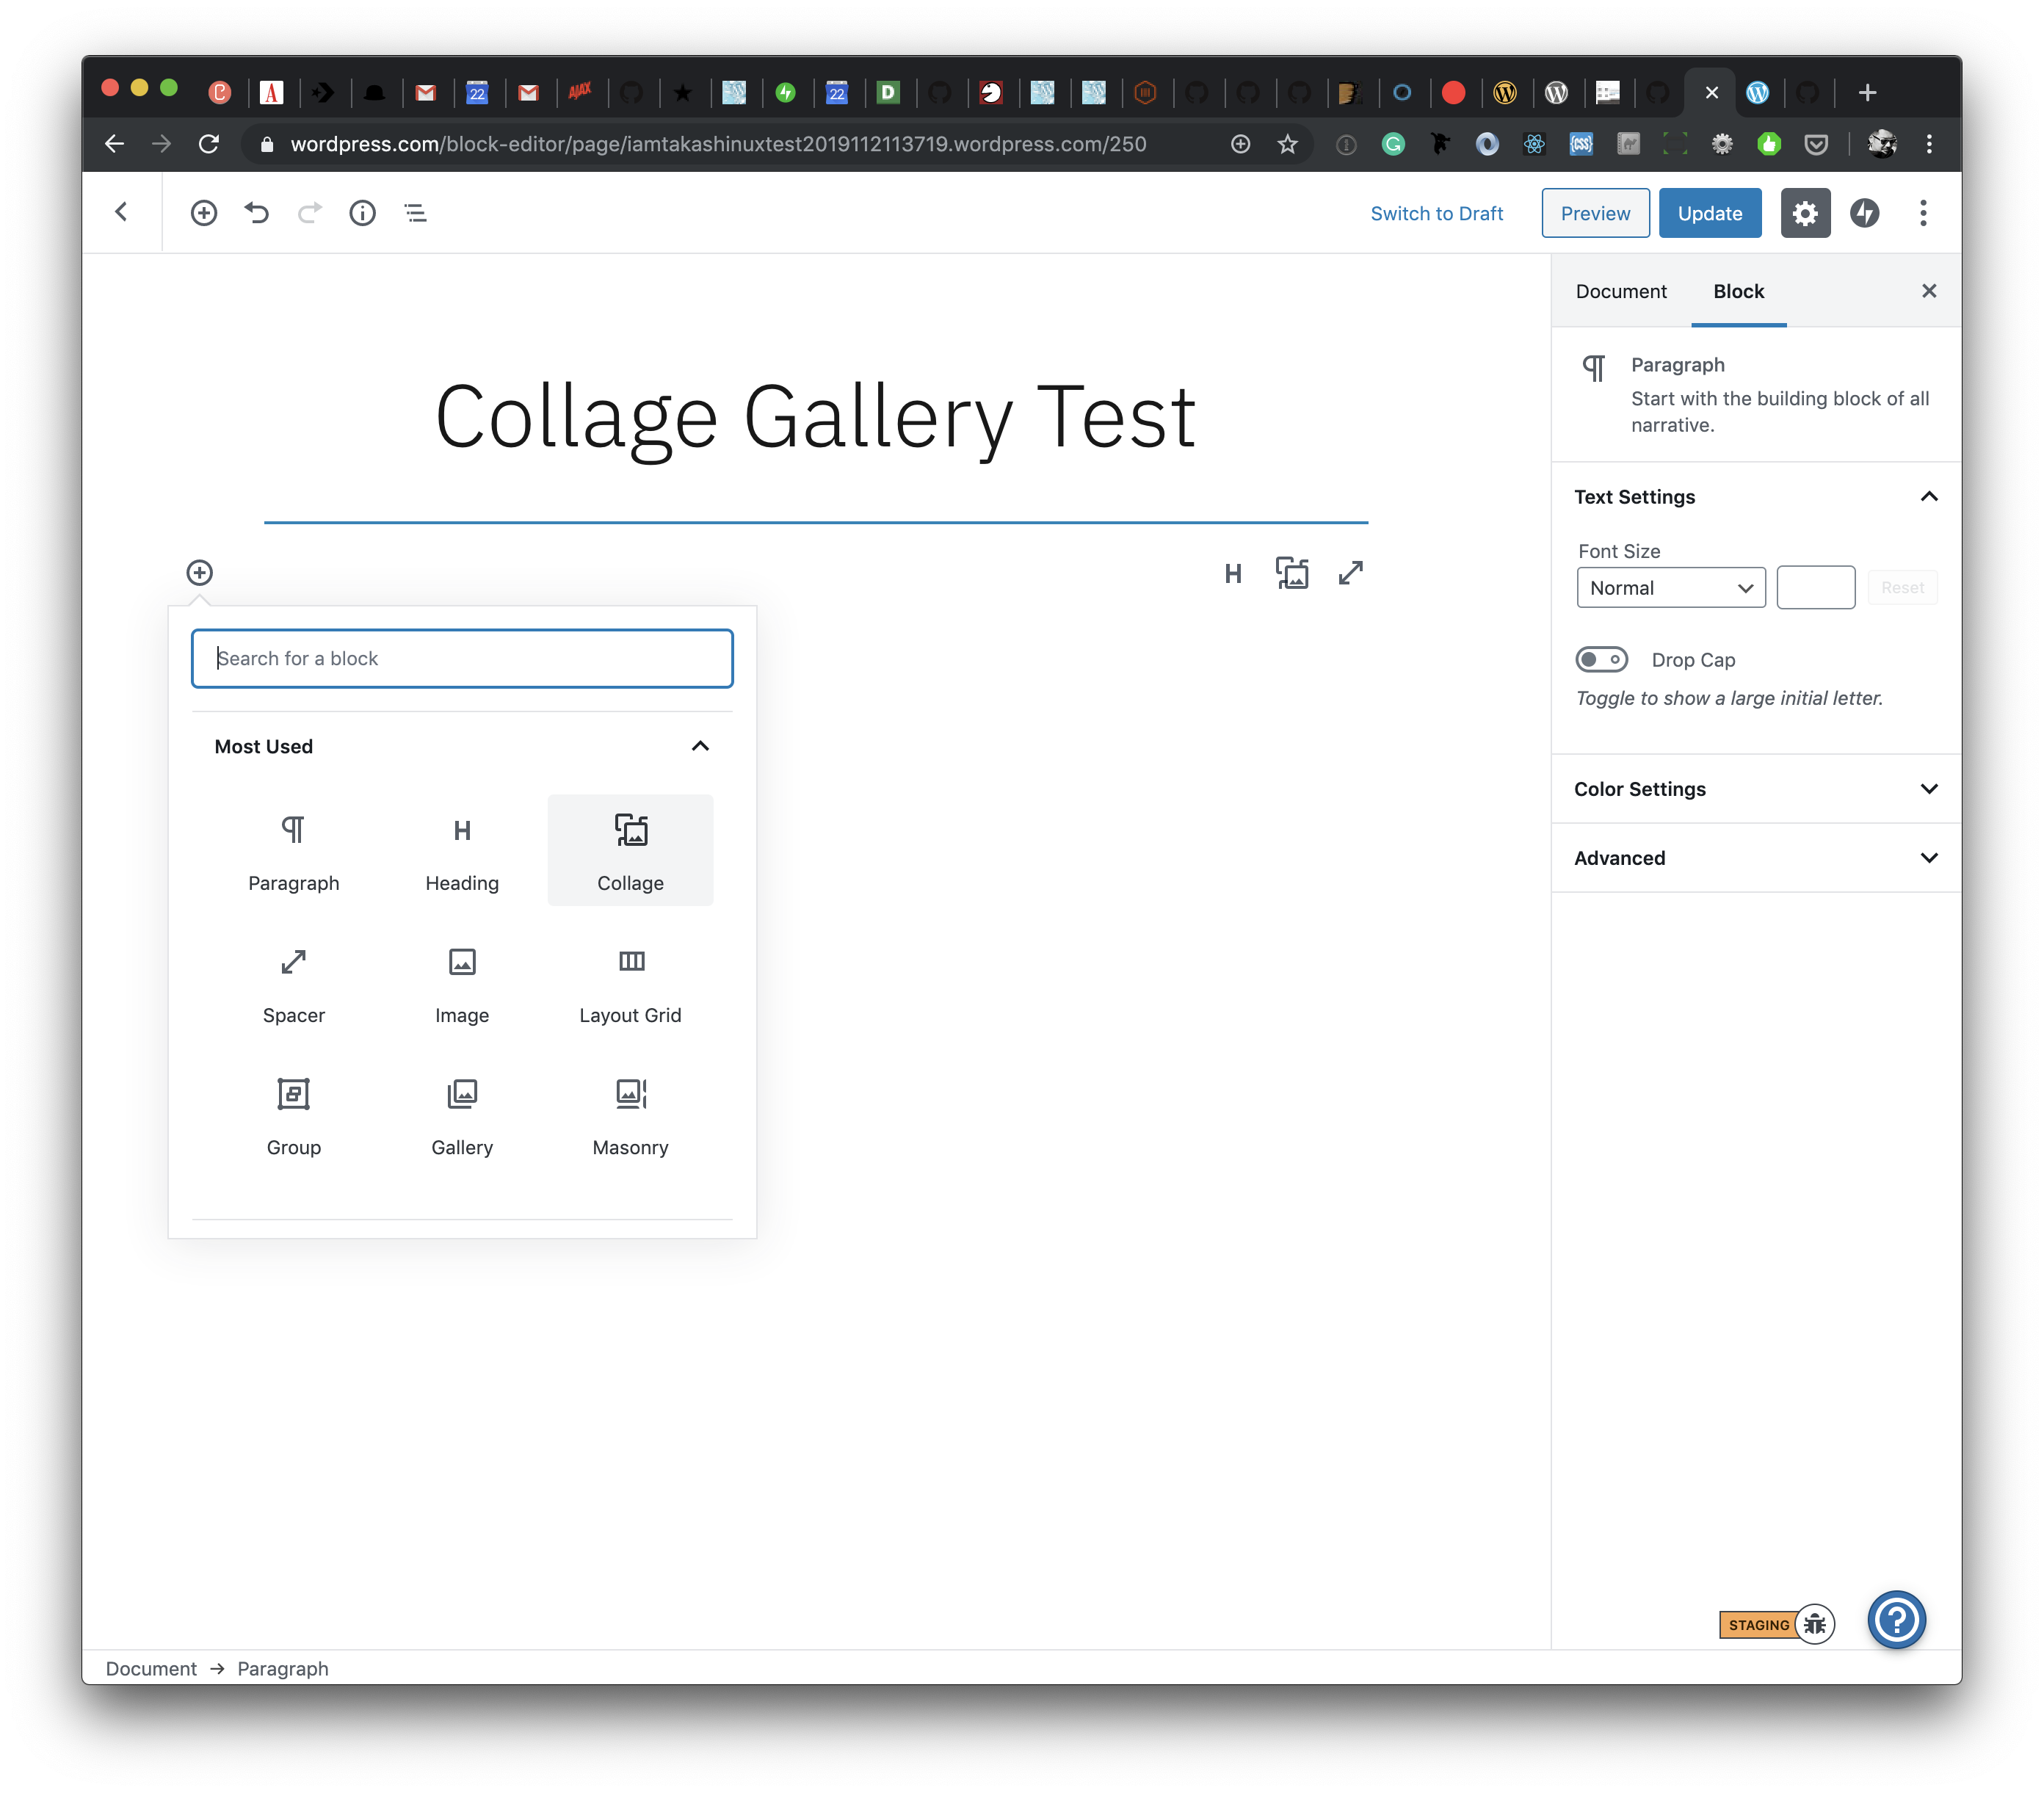Viewport: 2044px width, 1793px height.
Task: Open the Block navigation list icon
Action: [415, 213]
